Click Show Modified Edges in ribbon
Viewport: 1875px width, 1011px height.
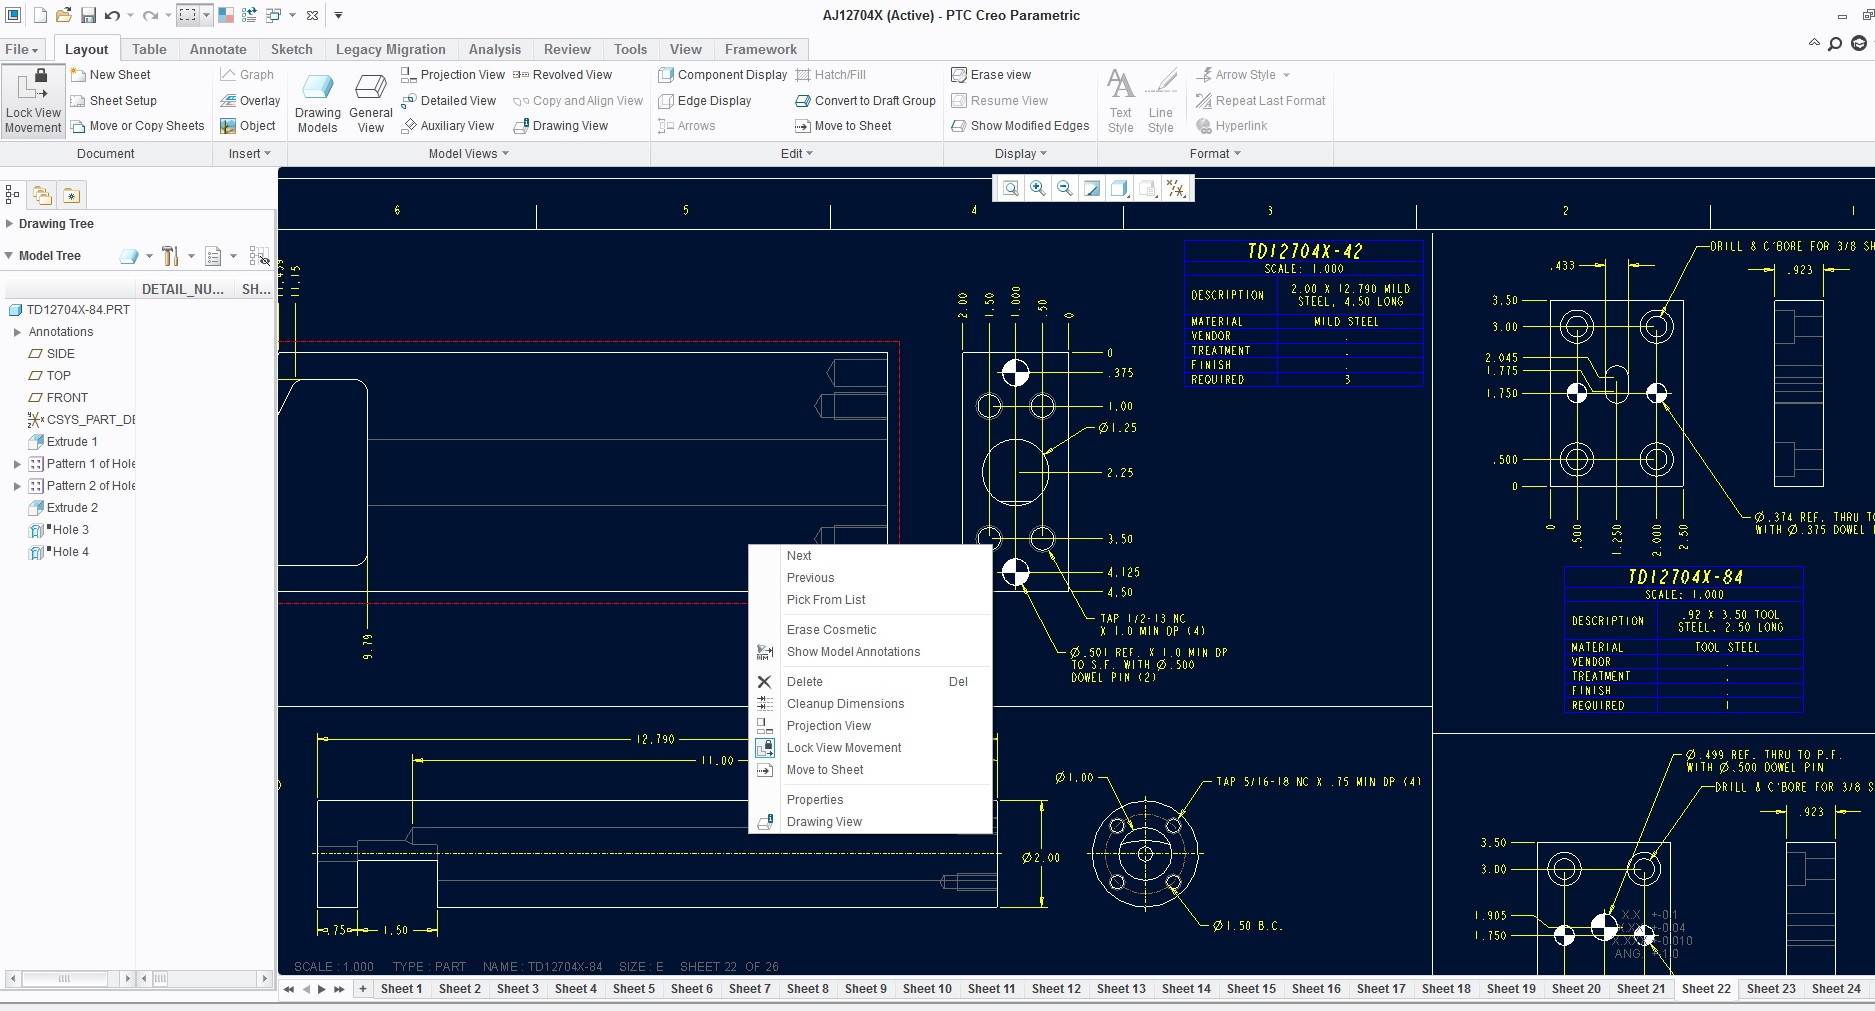click(x=1020, y=126)
